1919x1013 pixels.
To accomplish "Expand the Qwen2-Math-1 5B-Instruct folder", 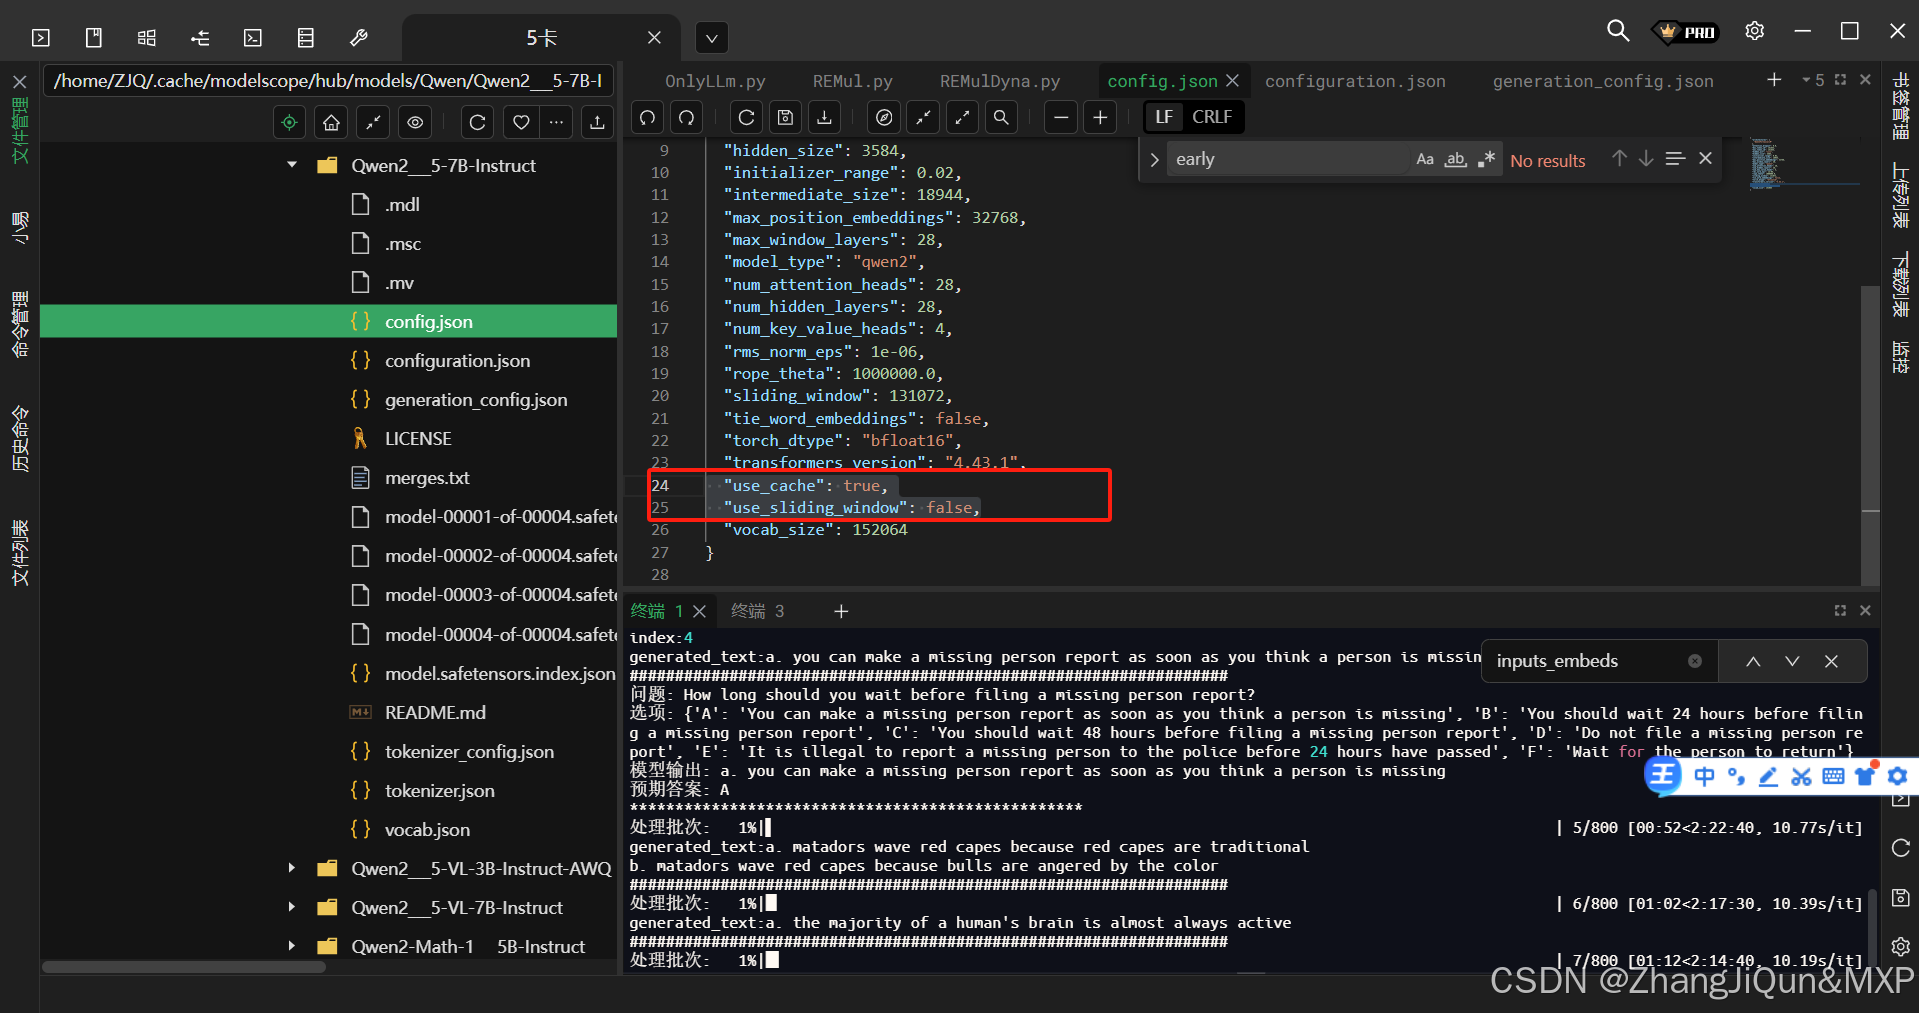I will (x=292, y=946).
